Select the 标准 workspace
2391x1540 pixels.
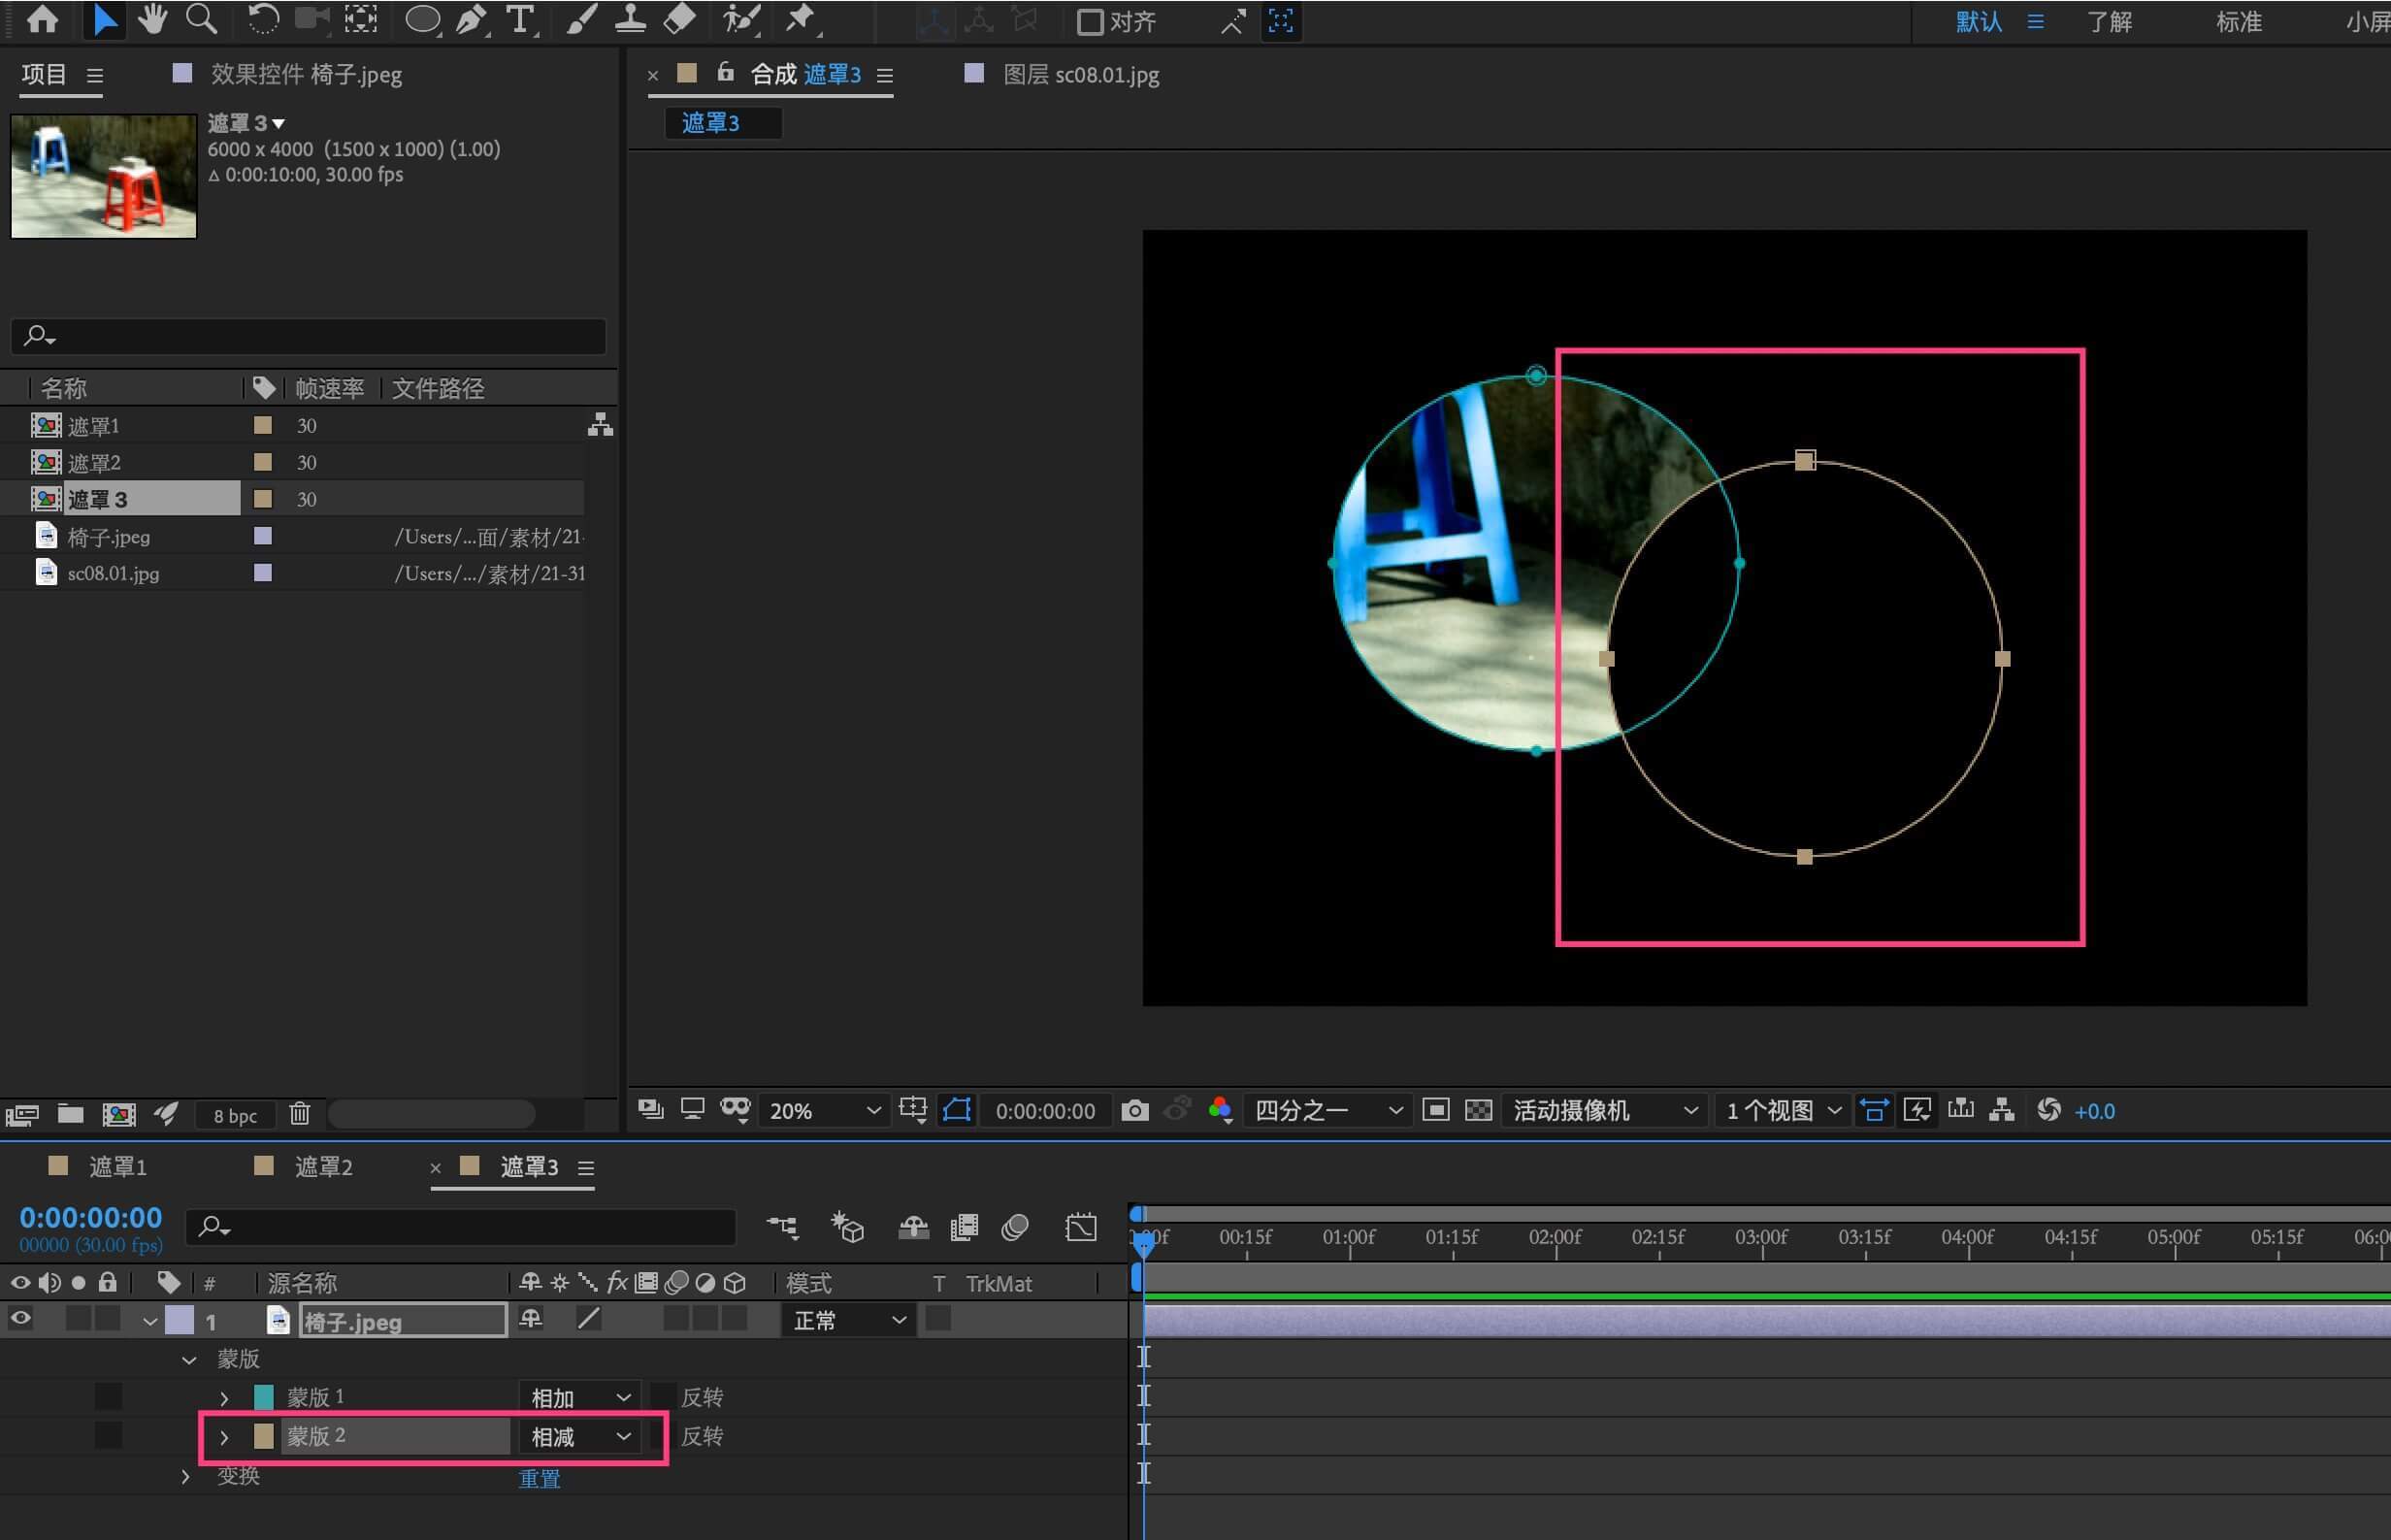[x=2238, y=22]
